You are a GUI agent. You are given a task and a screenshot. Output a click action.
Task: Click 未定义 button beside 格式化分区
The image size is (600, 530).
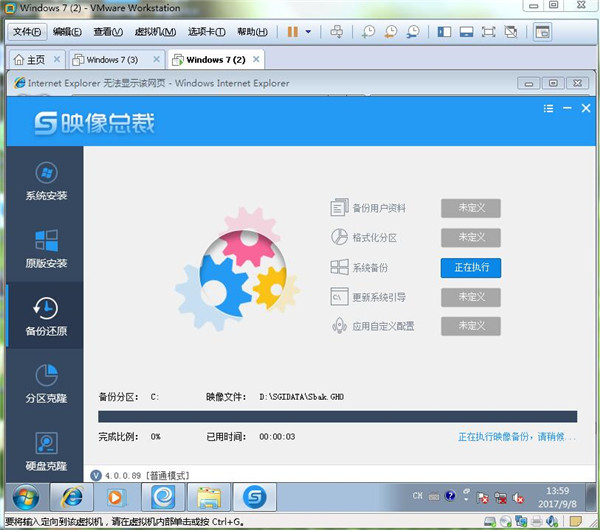click(x=471, y=237)
